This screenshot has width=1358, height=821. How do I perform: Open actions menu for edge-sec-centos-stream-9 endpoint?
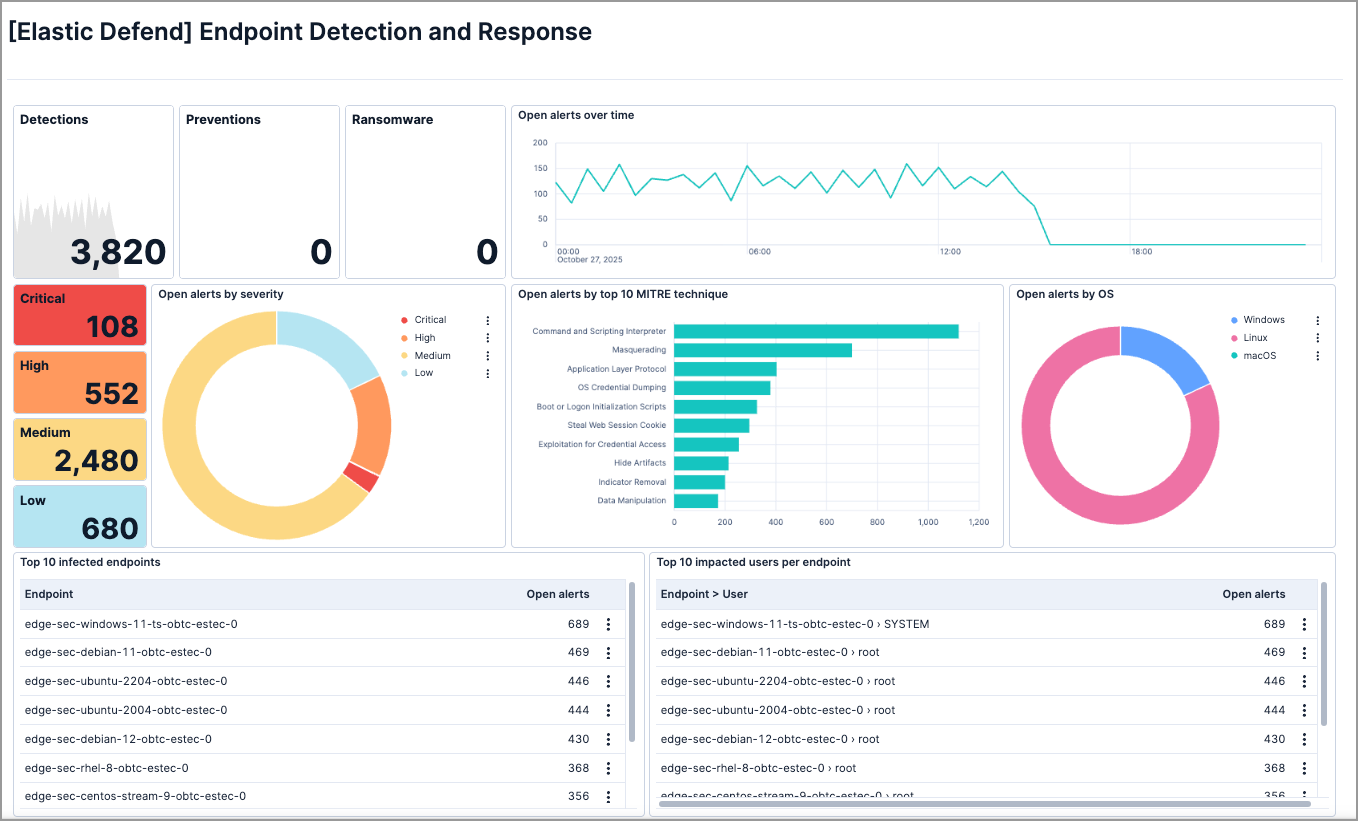tap(609, 796)
